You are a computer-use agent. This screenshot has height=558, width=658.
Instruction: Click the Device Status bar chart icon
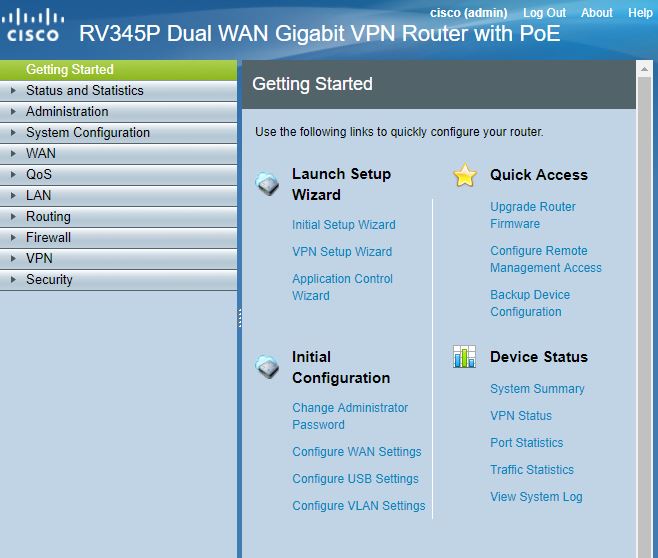click(465, 357)
